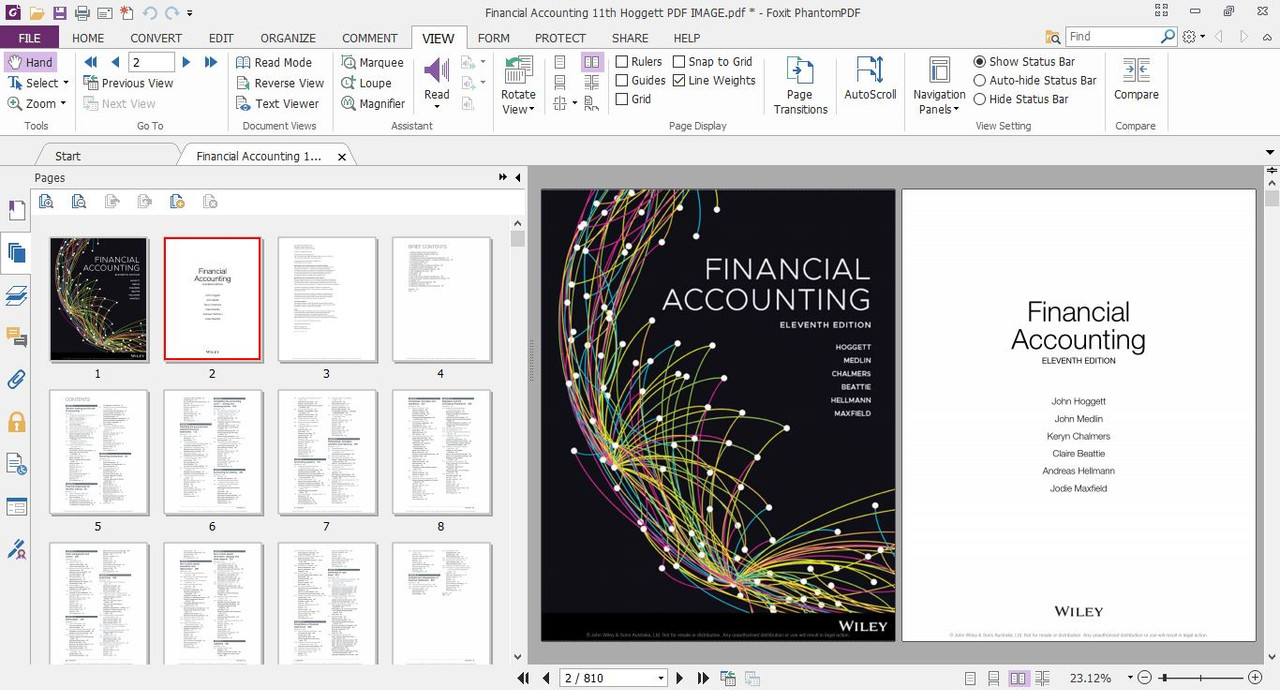
Task: Switch to the HOME ribbon tab
Action: [88, 38]
